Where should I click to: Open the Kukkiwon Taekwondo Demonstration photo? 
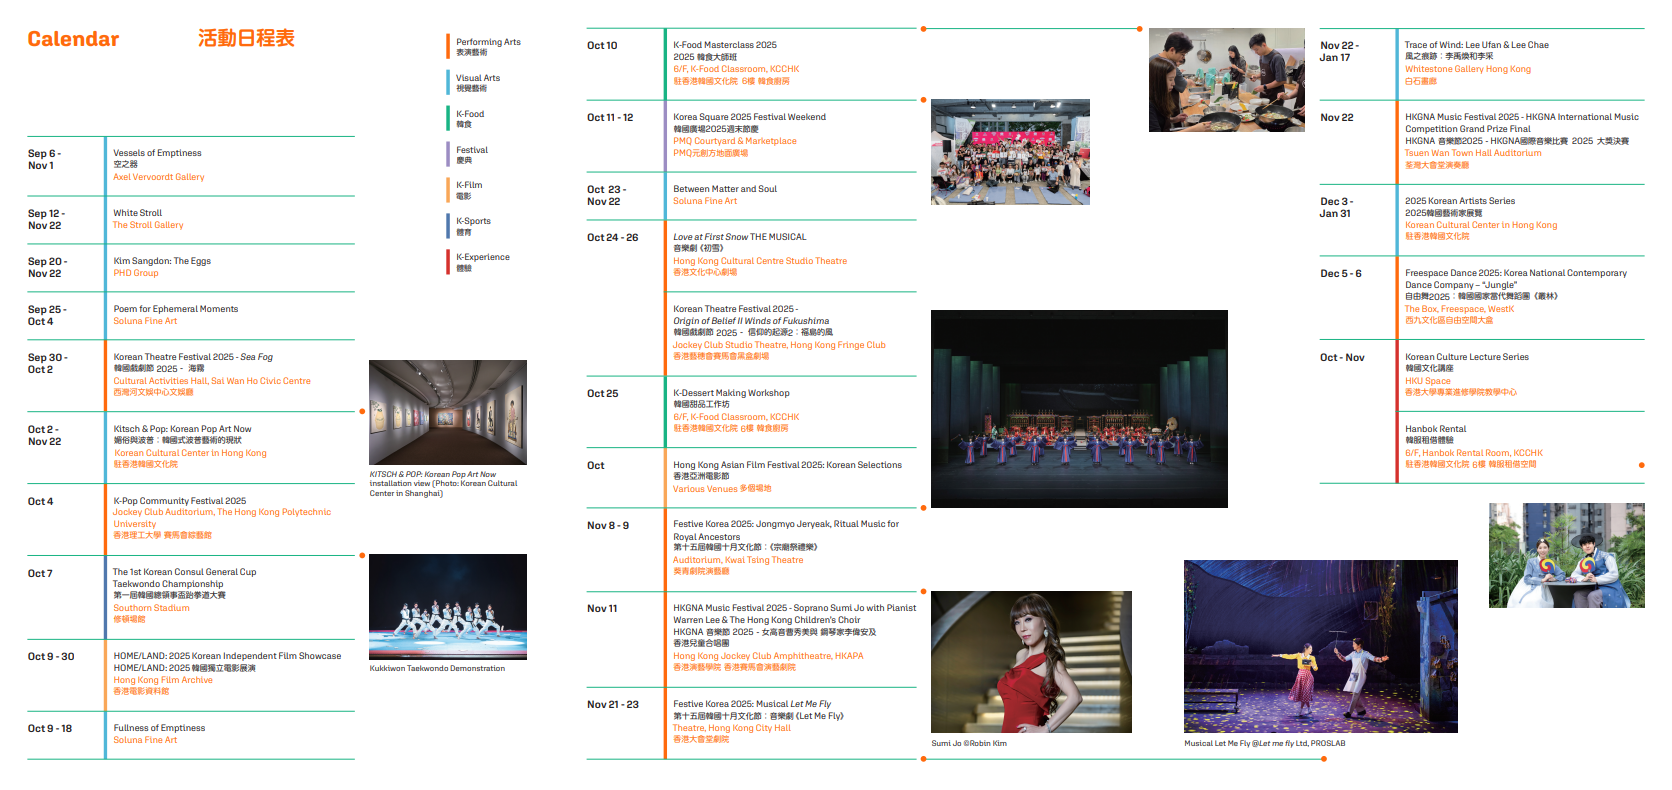click(x=447, y=606)
